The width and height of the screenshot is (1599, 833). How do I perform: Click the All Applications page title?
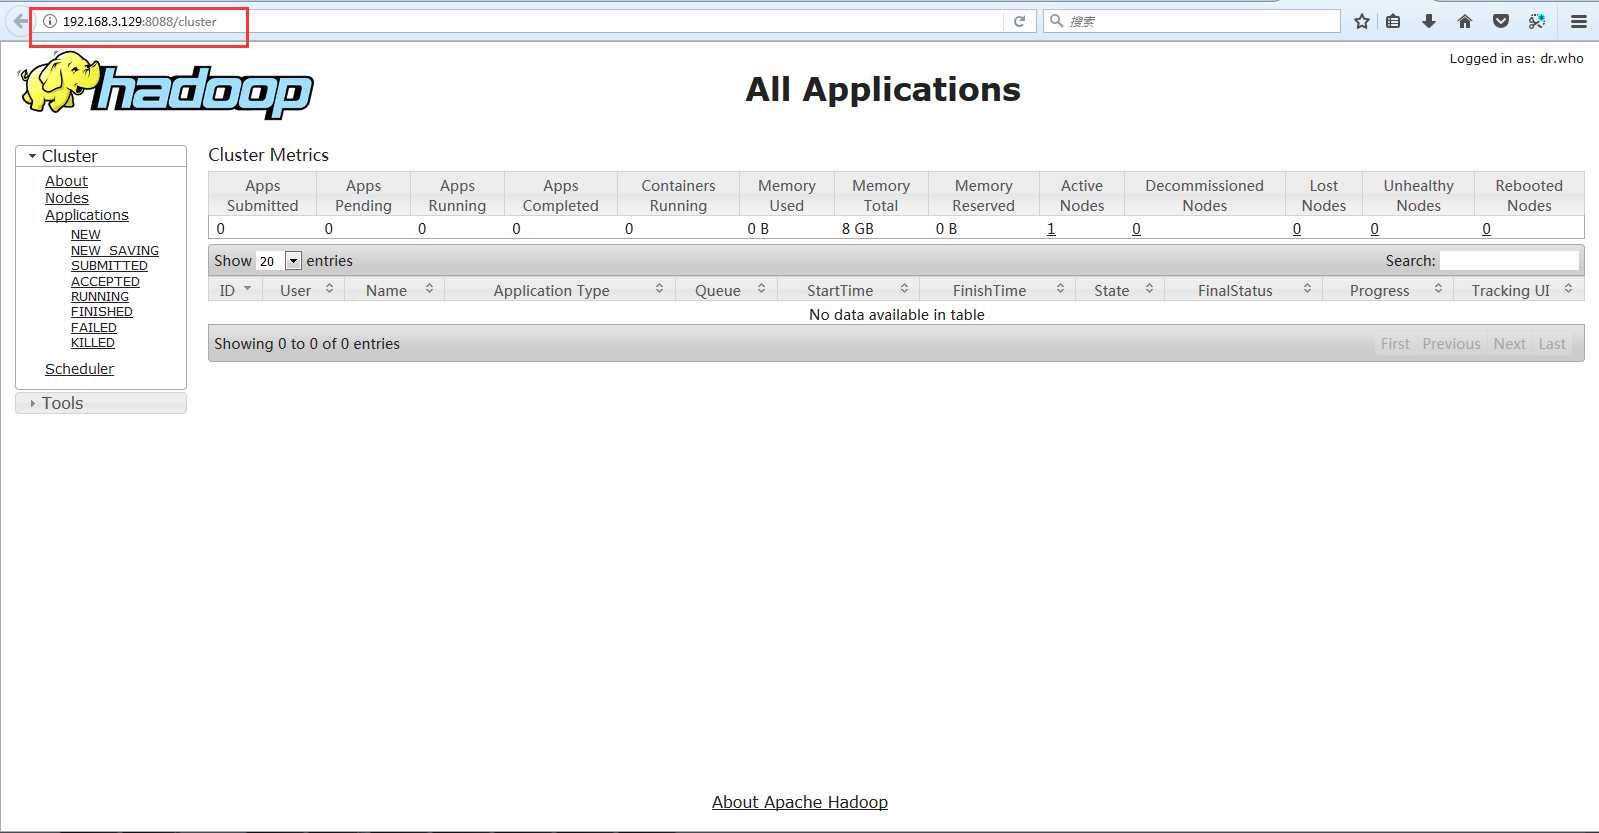883,90
